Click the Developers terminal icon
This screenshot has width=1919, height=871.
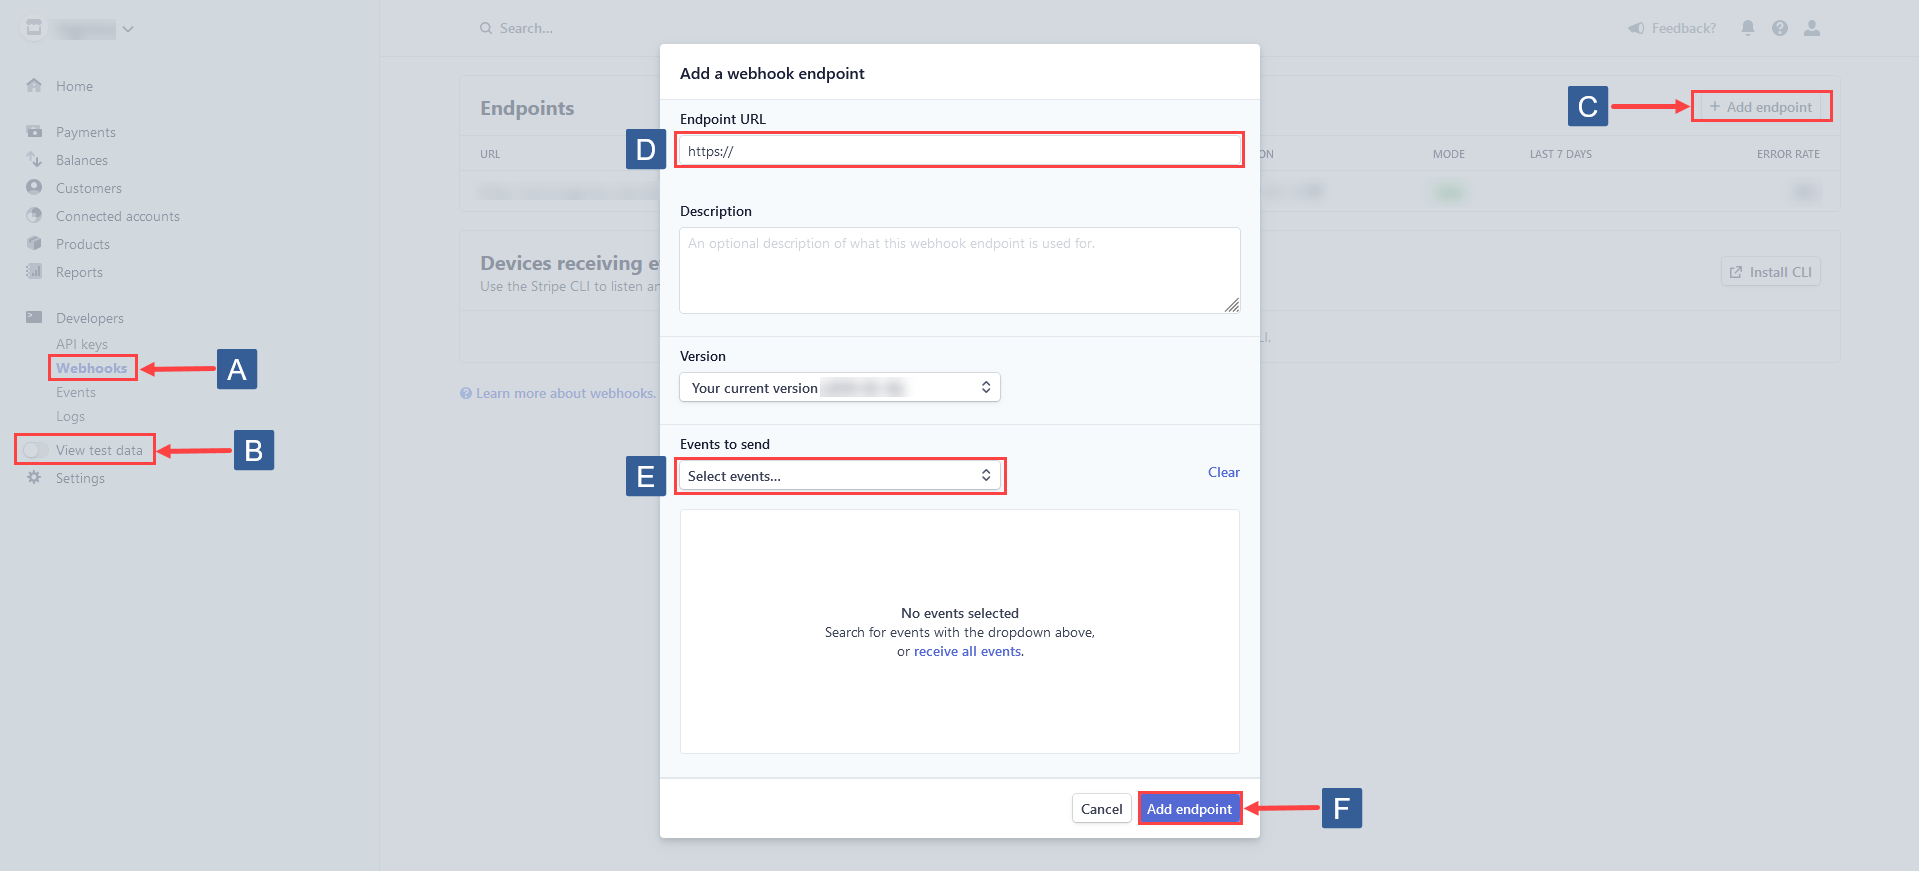[x=34, y=317]
